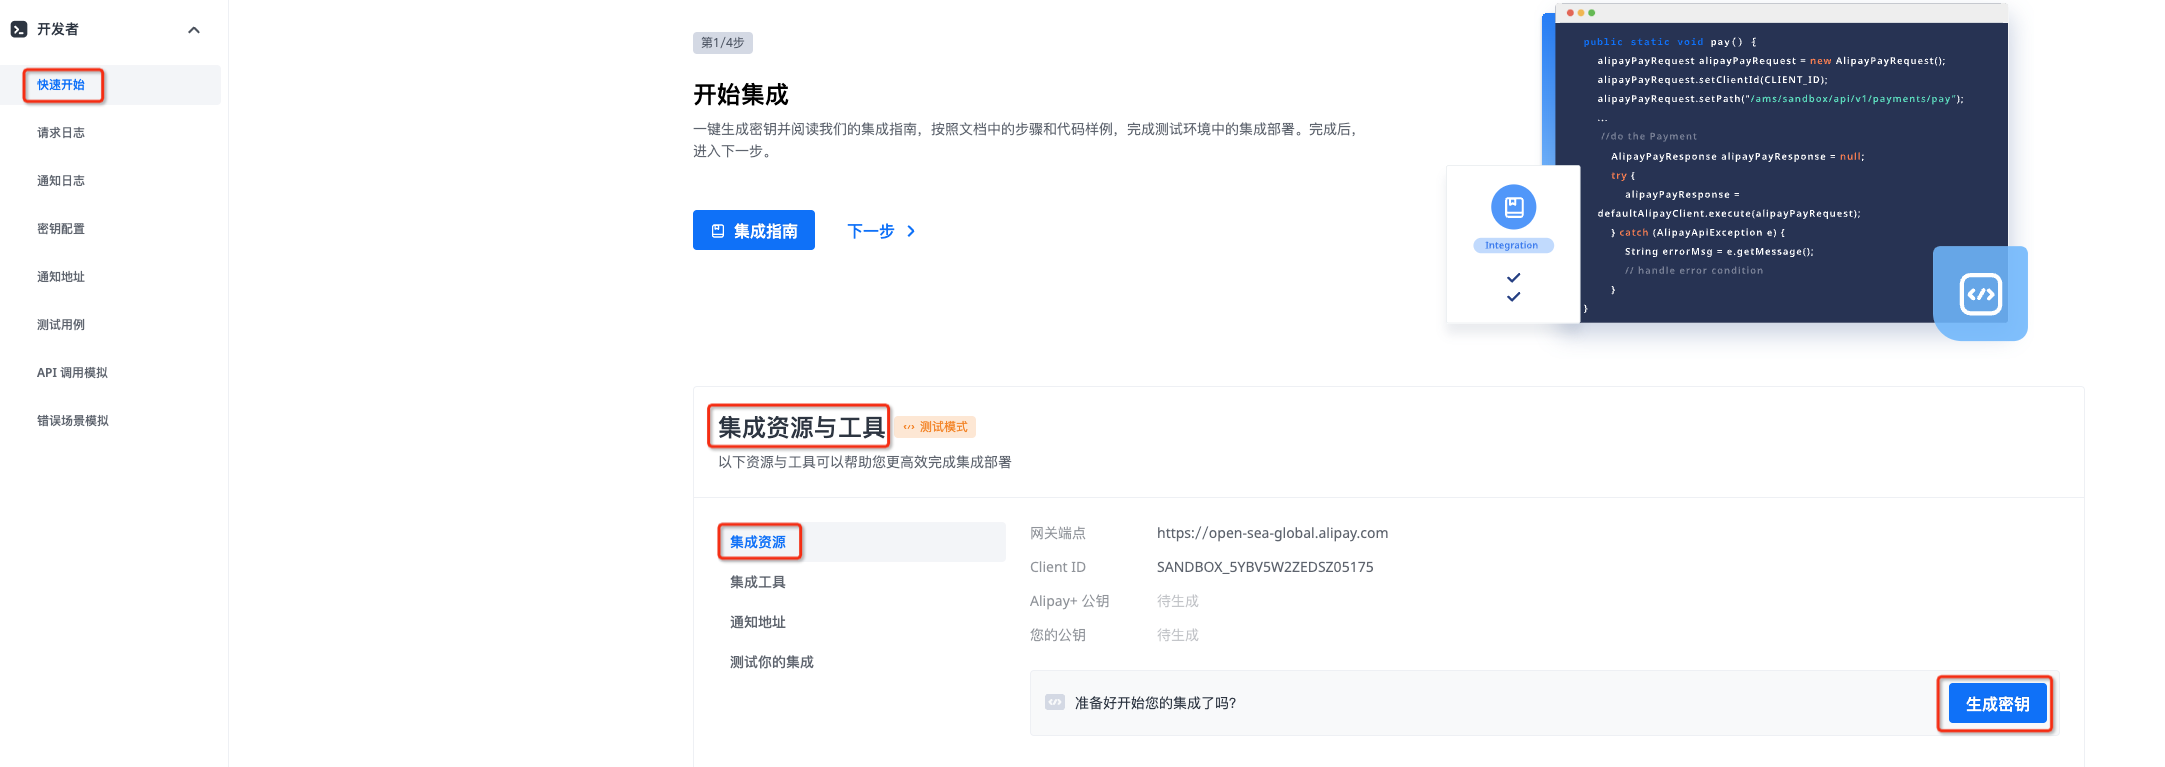Open 错误场景模拟 in sidebar
This screenshot has width=2165, height=767.
pos(73,421)
